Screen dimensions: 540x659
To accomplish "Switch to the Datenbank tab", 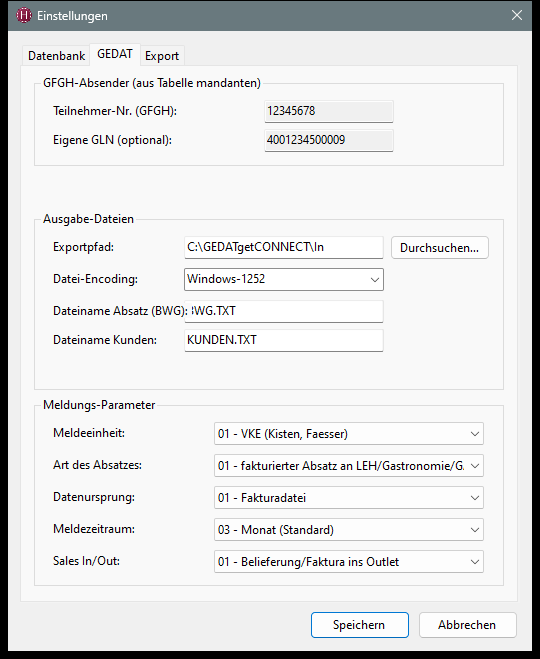I will (x=56, y=55).
